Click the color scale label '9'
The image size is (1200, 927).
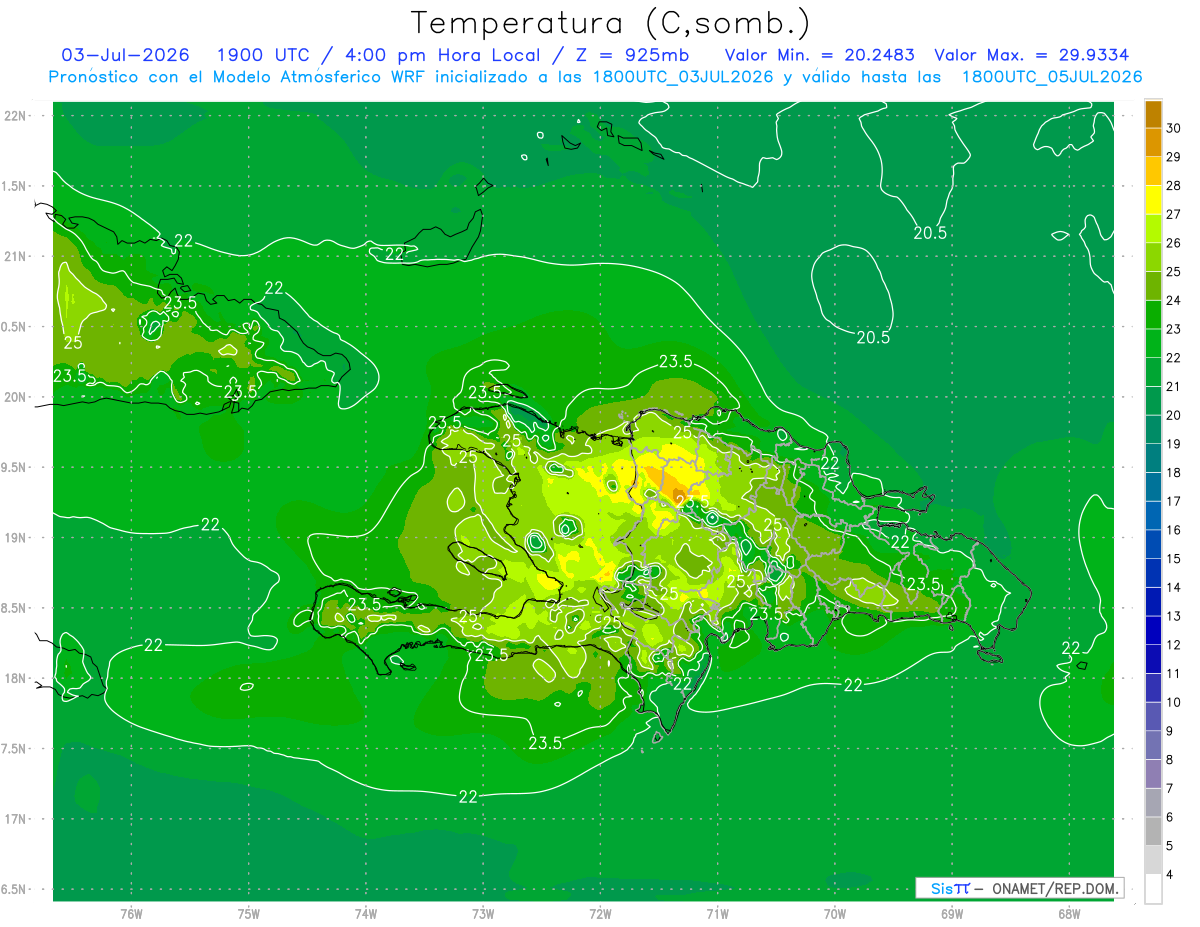tap(1170, 731)
